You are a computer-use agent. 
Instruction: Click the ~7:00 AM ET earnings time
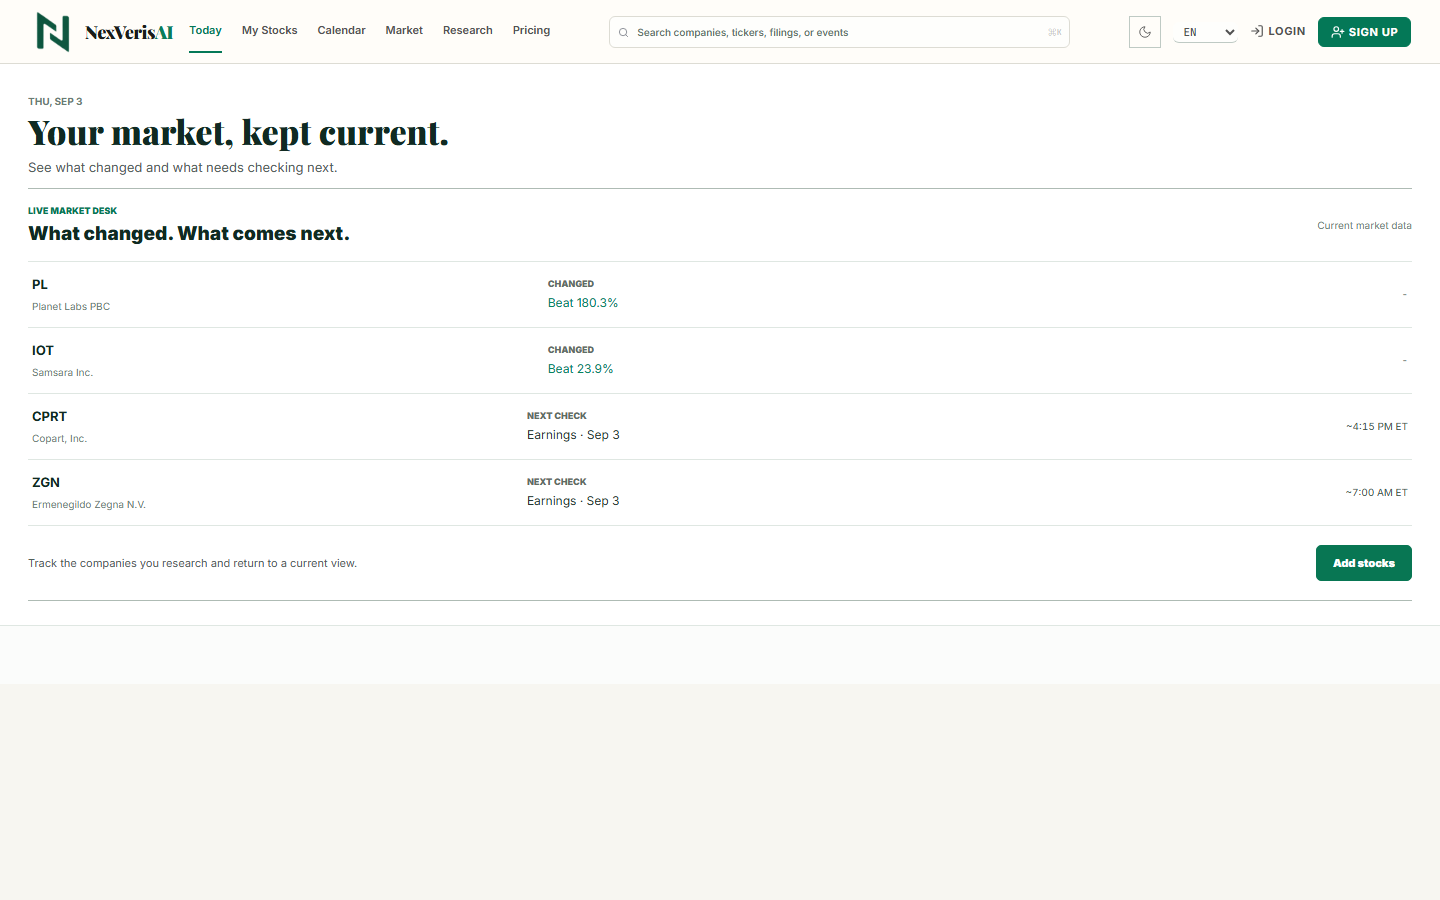point(1376,493)
